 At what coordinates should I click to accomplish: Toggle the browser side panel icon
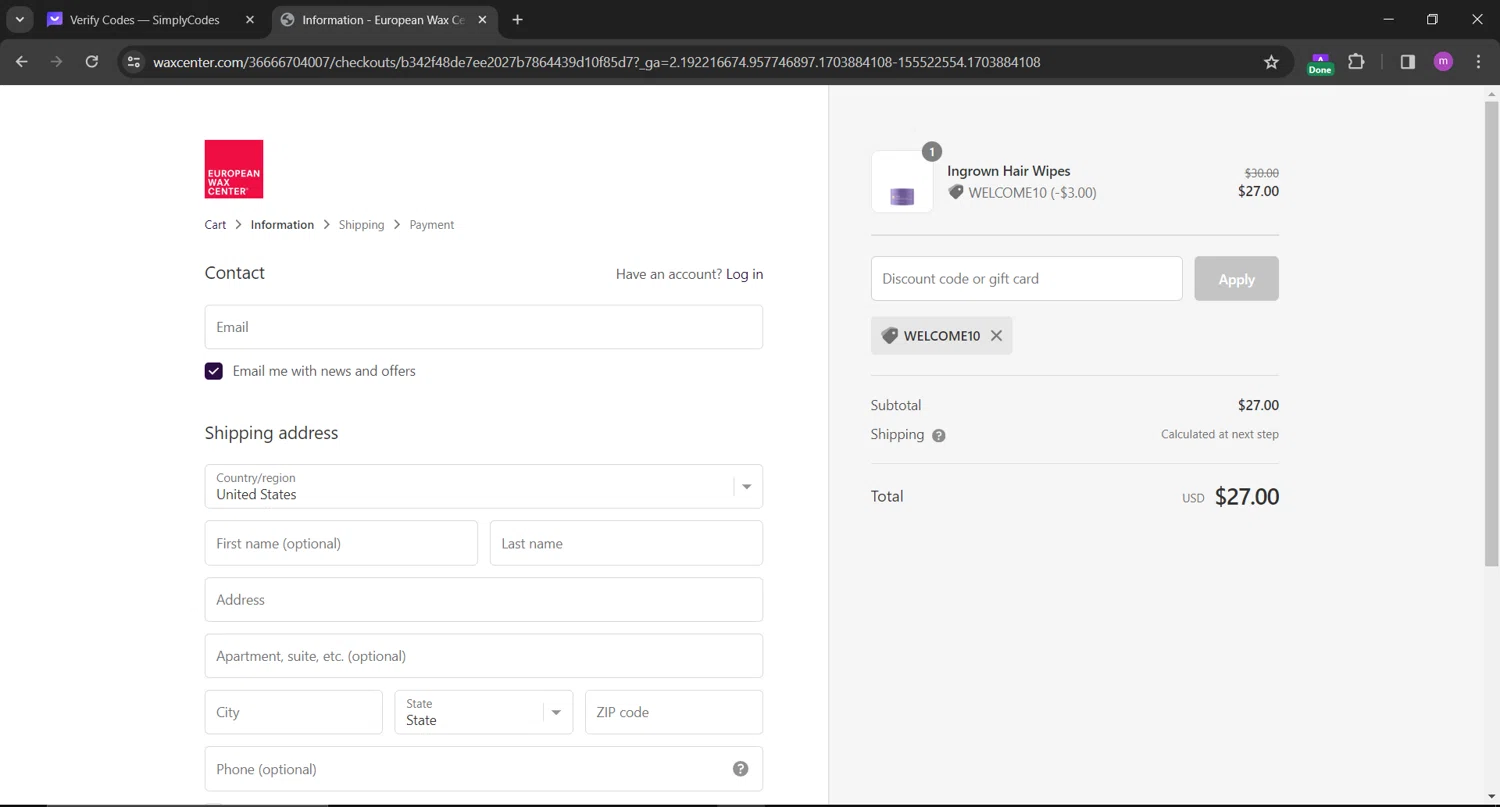coord(1407,62)
